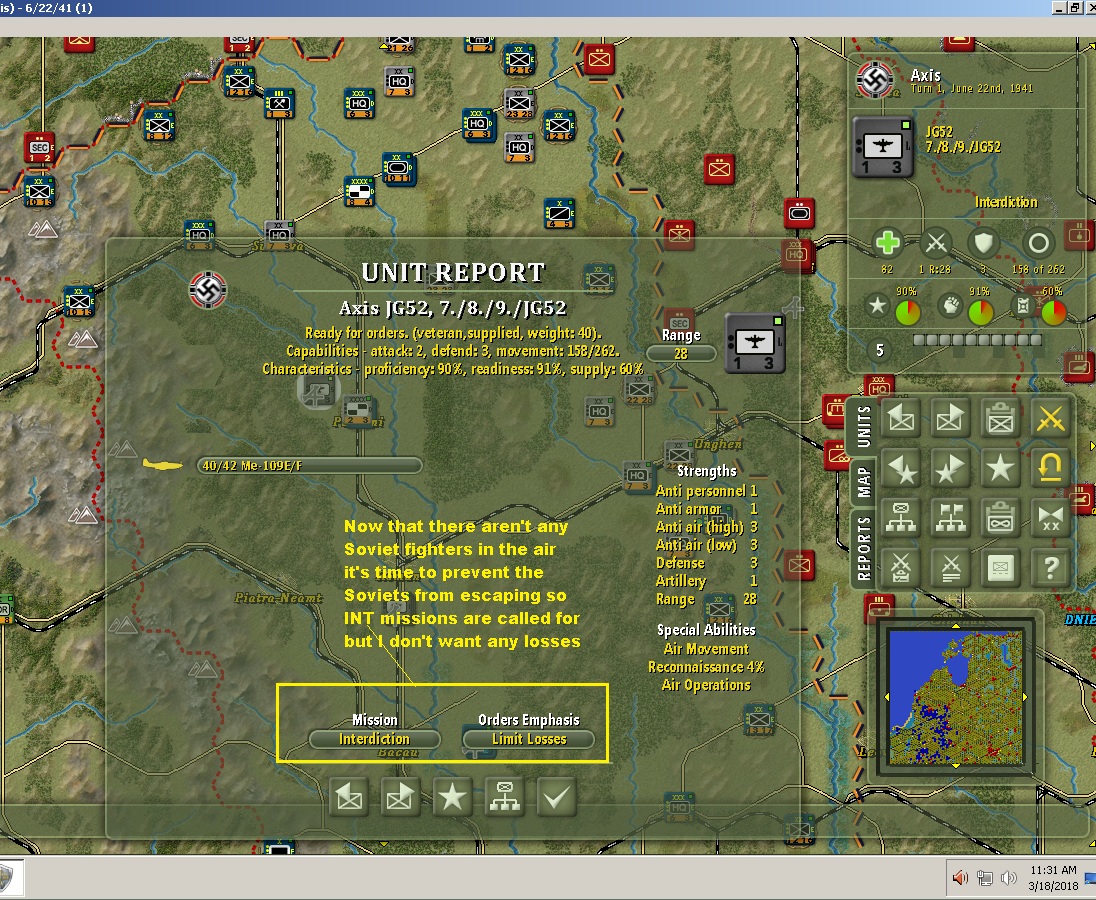Open the infinity clipboard inventory icon
The image size is (1096, 900).
pos(1000,518)
